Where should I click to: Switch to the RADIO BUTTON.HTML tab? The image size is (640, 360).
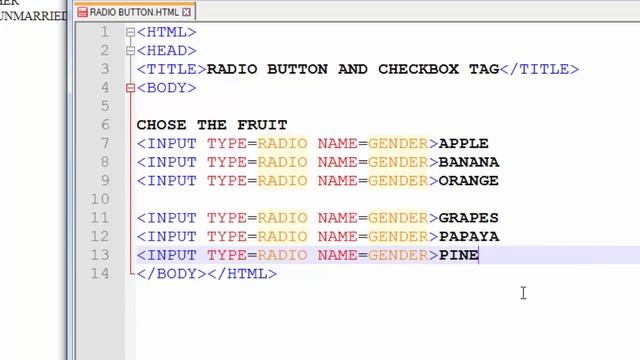[134, 12]
